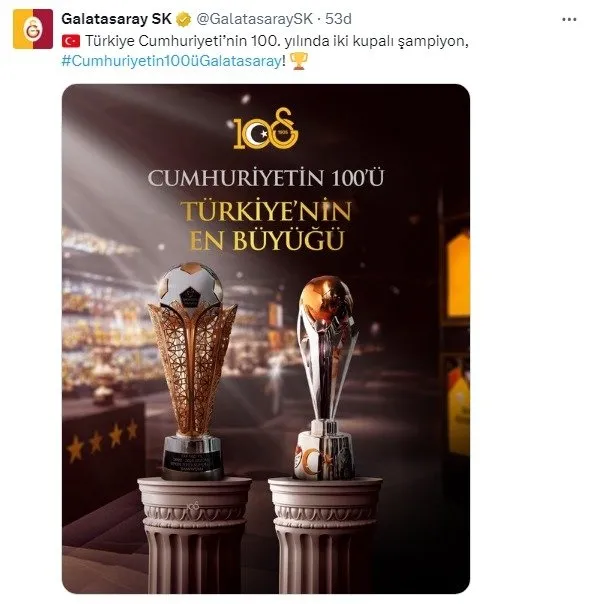Click the left golden lattice trophy
594x604 pixels.
coord(192,371)
